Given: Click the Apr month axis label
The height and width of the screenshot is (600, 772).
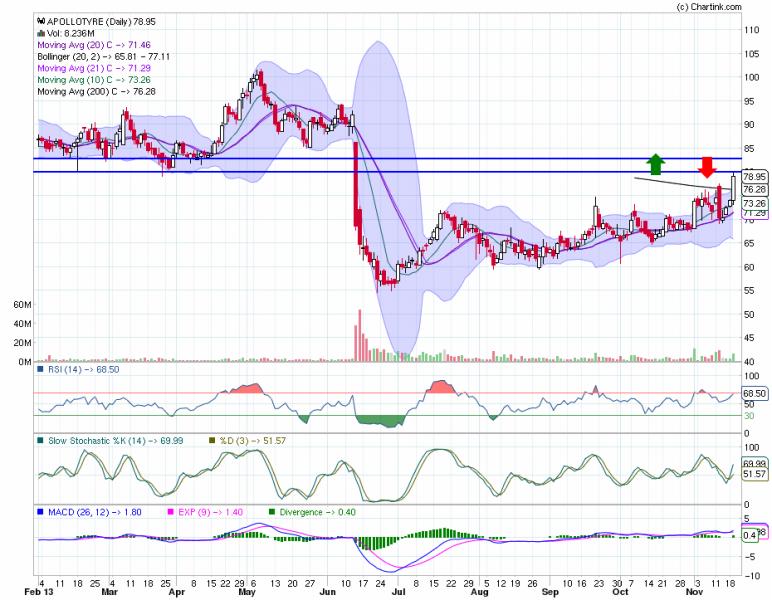Looking at the screenshot, I should [177, 592].
